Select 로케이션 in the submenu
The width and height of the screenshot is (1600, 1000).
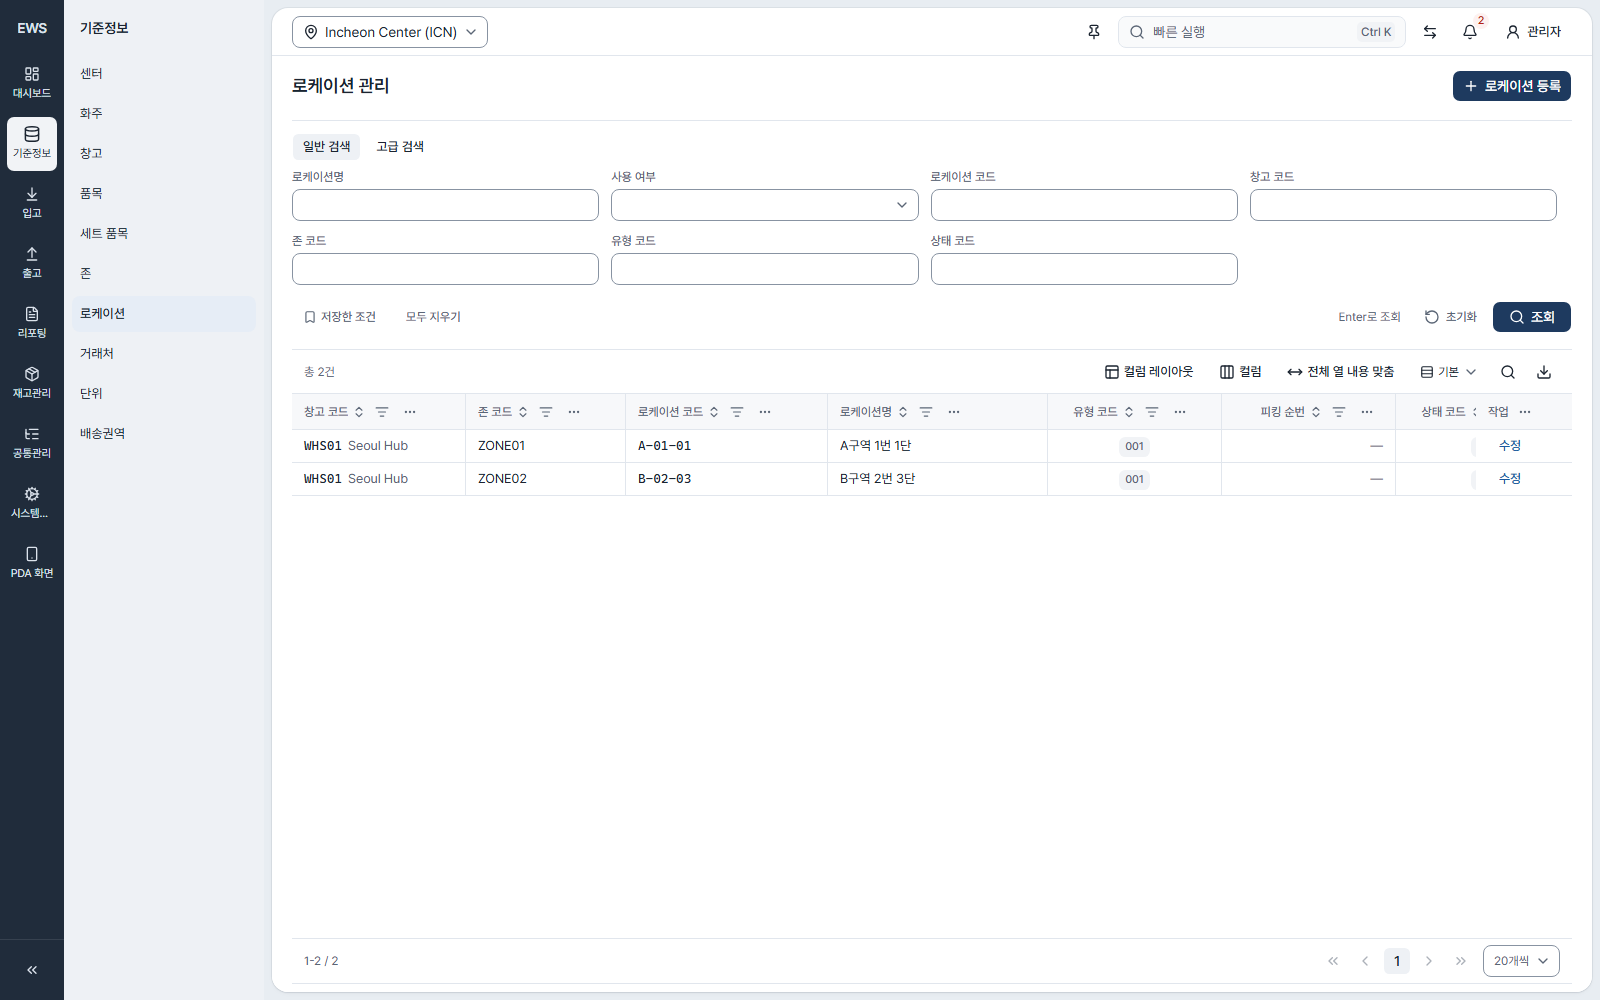point(164,314)
